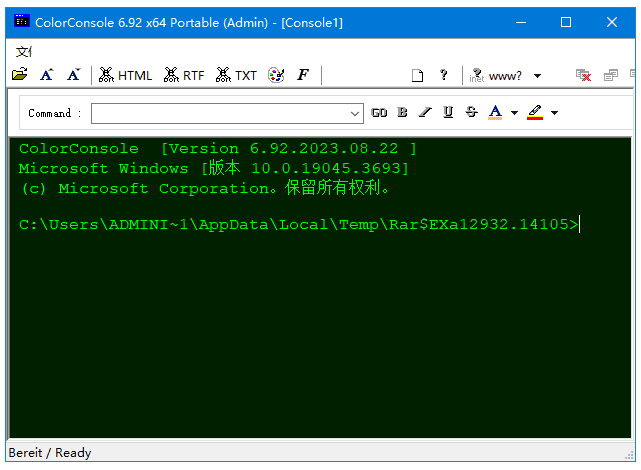Export console output as TXT

pos(237,75)
